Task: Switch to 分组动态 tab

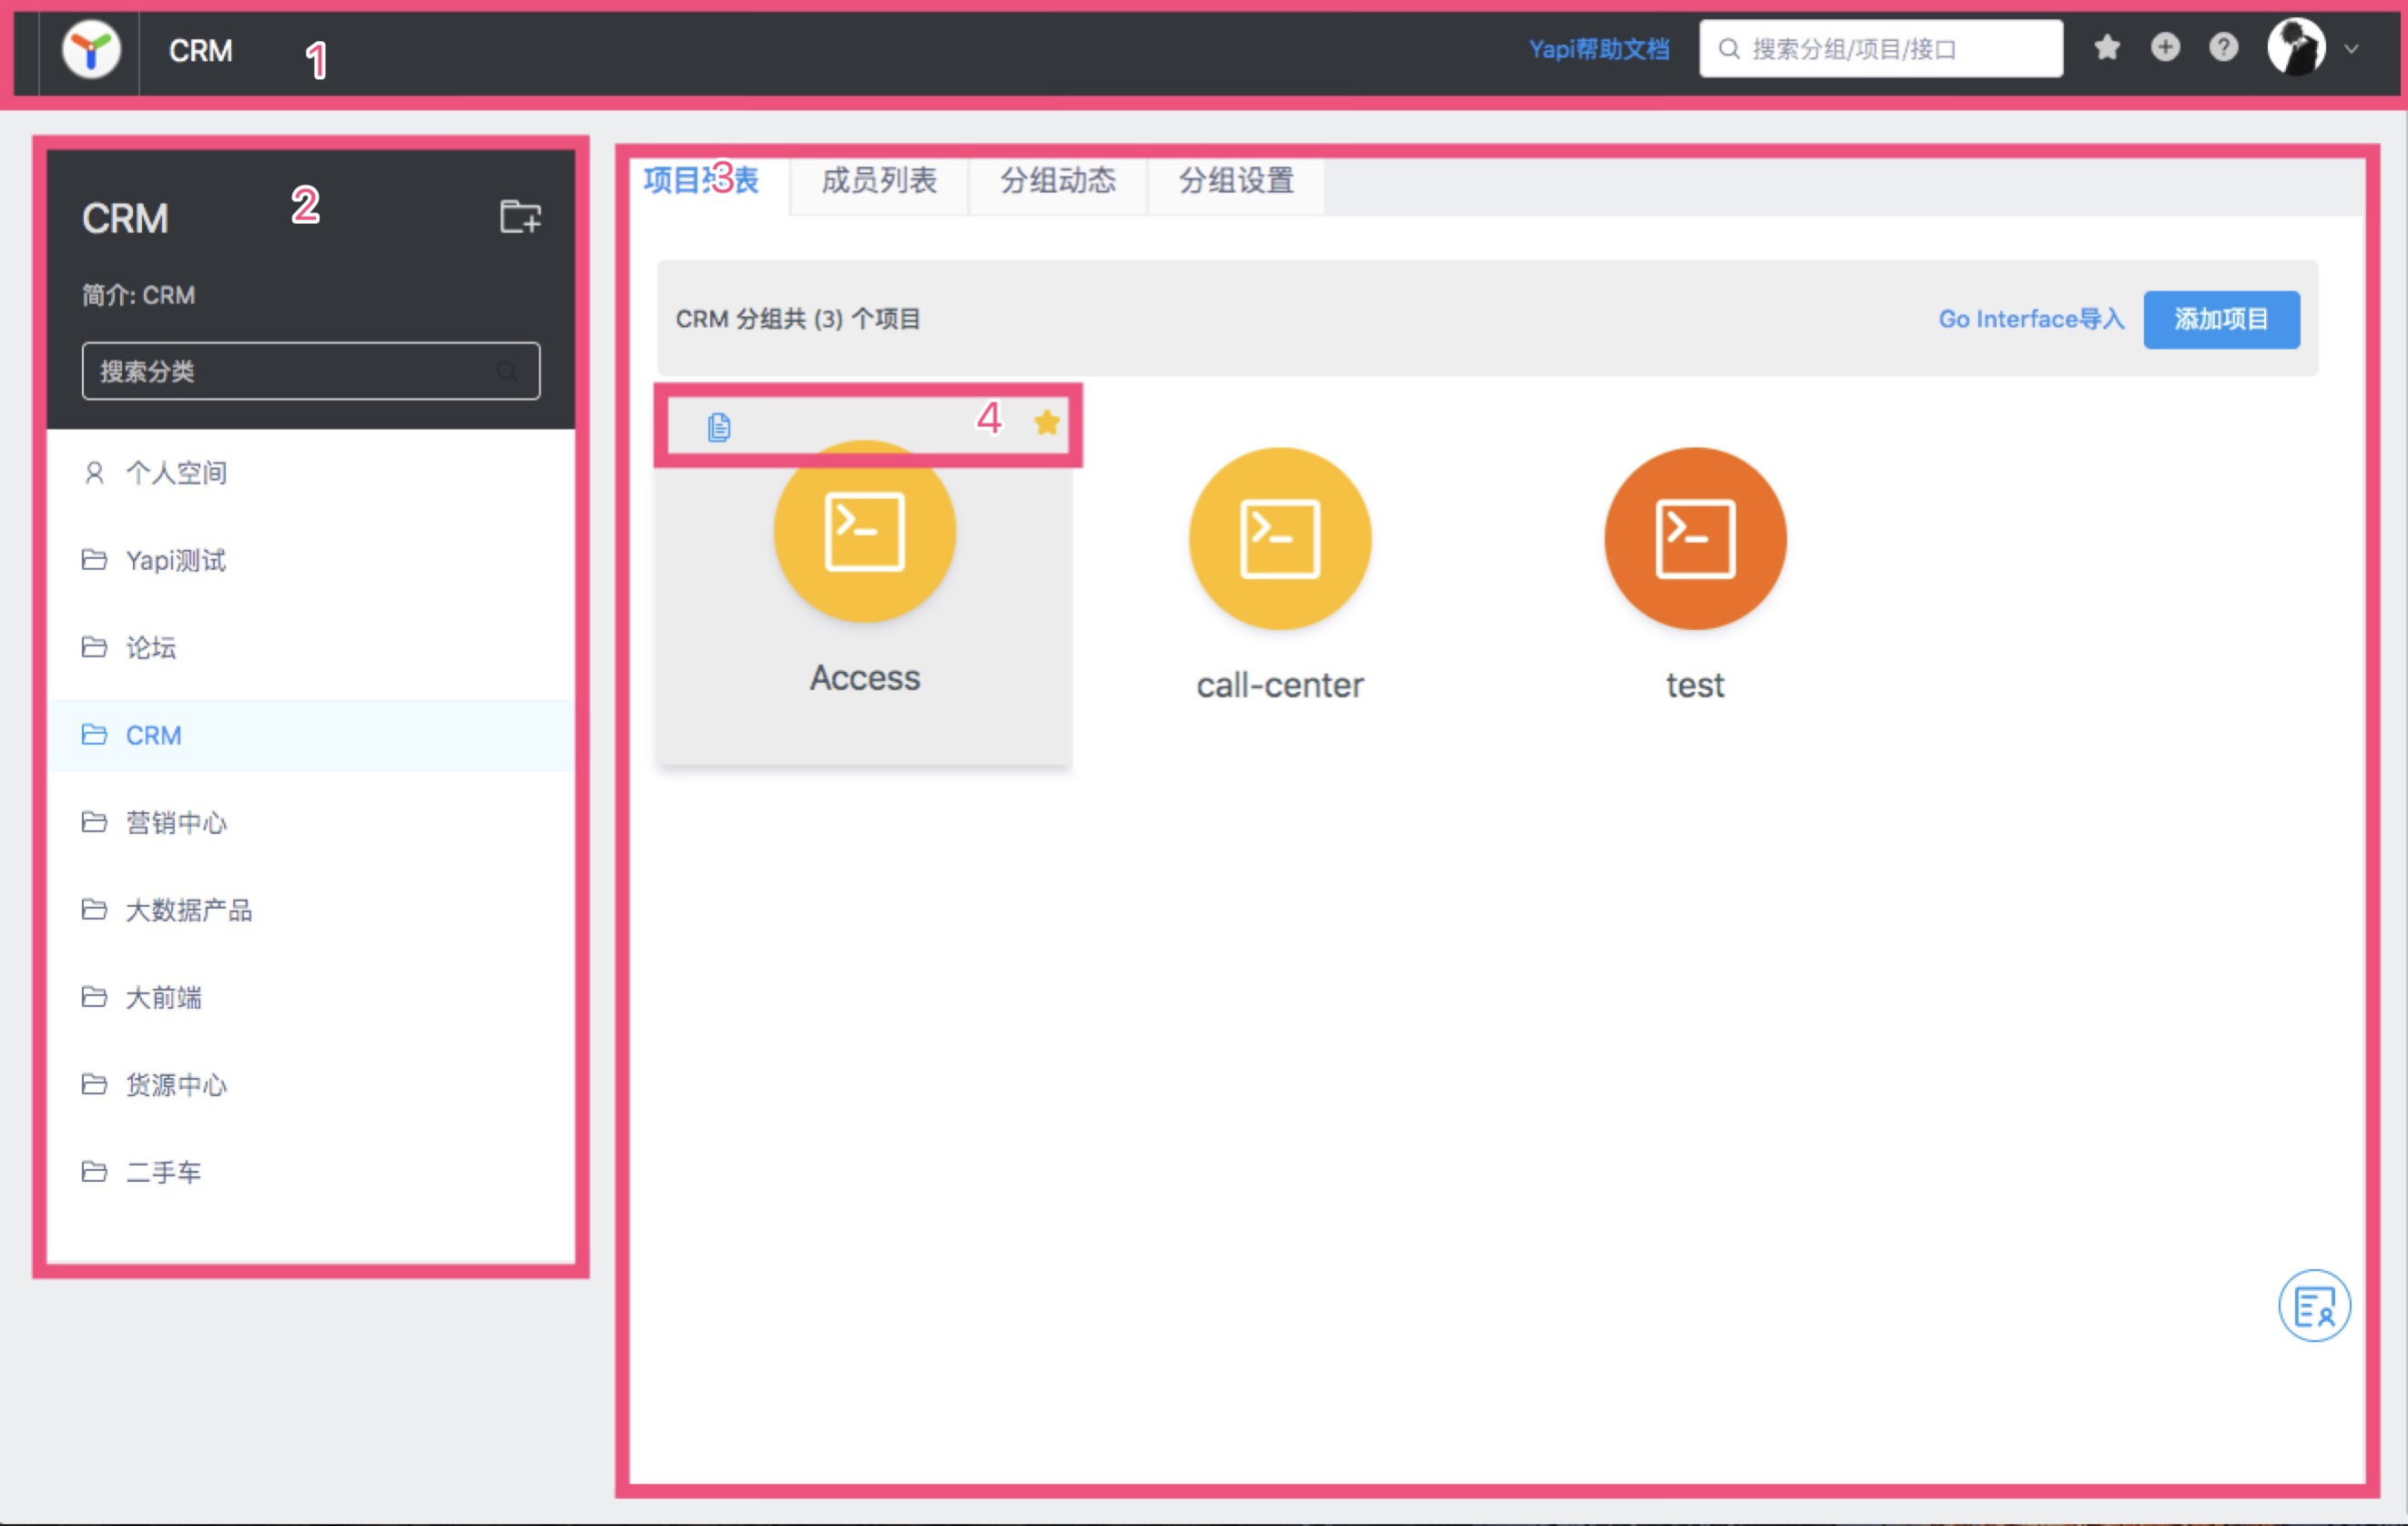Action: [1058, 181]
